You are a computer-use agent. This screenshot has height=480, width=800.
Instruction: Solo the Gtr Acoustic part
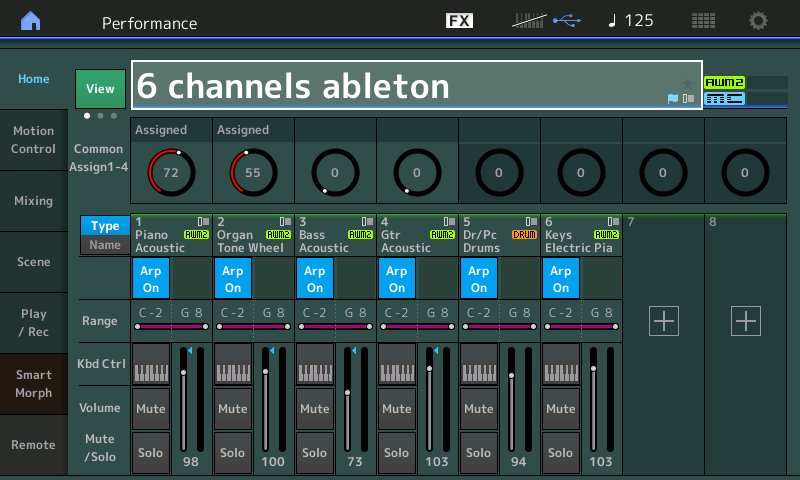pos(397,452)
